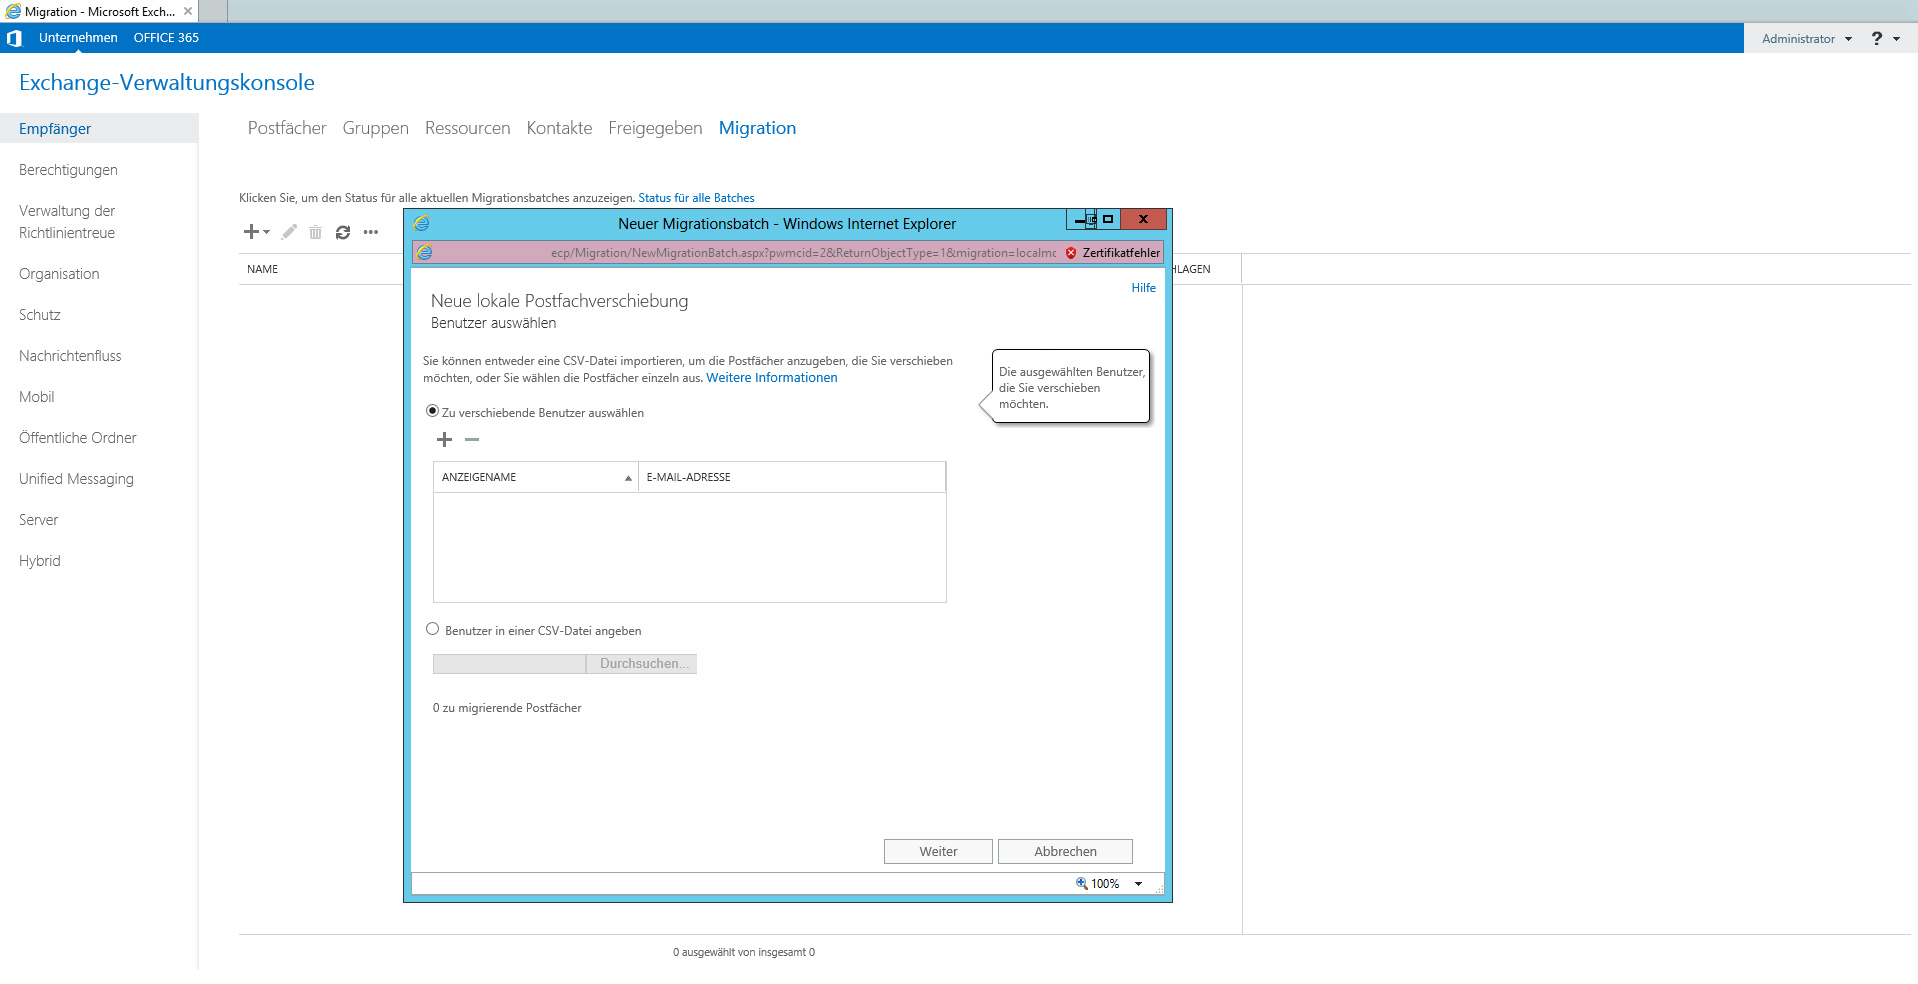Sort by the ANZEIGENAME column header
The image size is (1918, 984).
[x=535, y=477]
